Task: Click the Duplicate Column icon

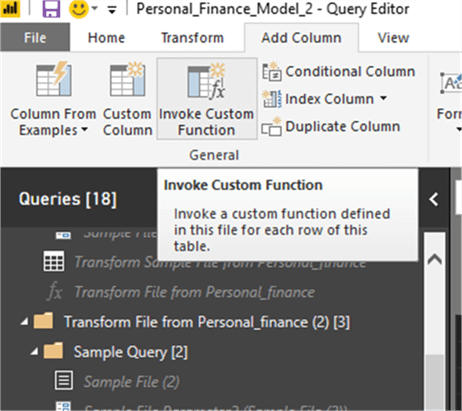Action: tap(271, 126)
